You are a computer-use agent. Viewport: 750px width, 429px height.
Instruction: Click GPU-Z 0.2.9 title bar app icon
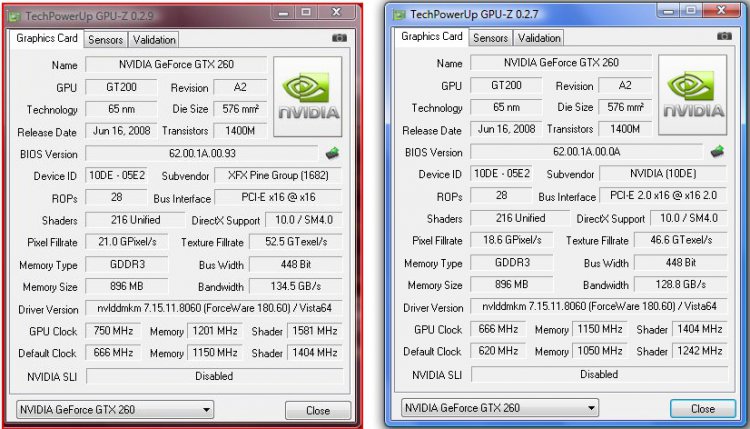(x=14, y=17)
